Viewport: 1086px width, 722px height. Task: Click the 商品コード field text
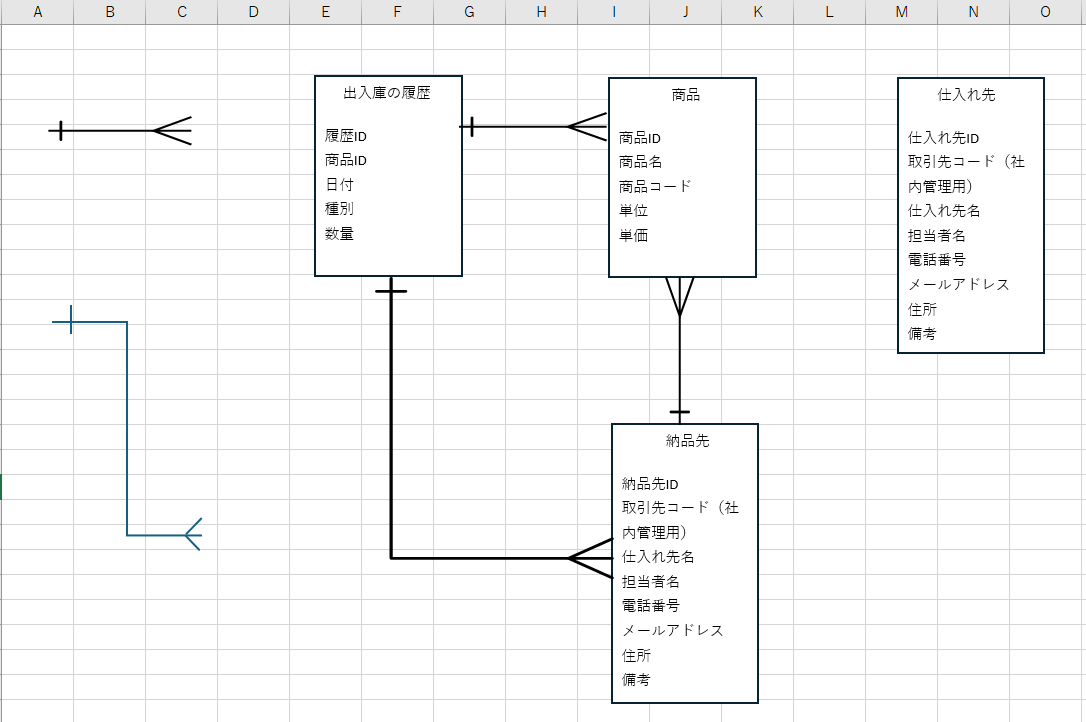click(x=655, y=186)
